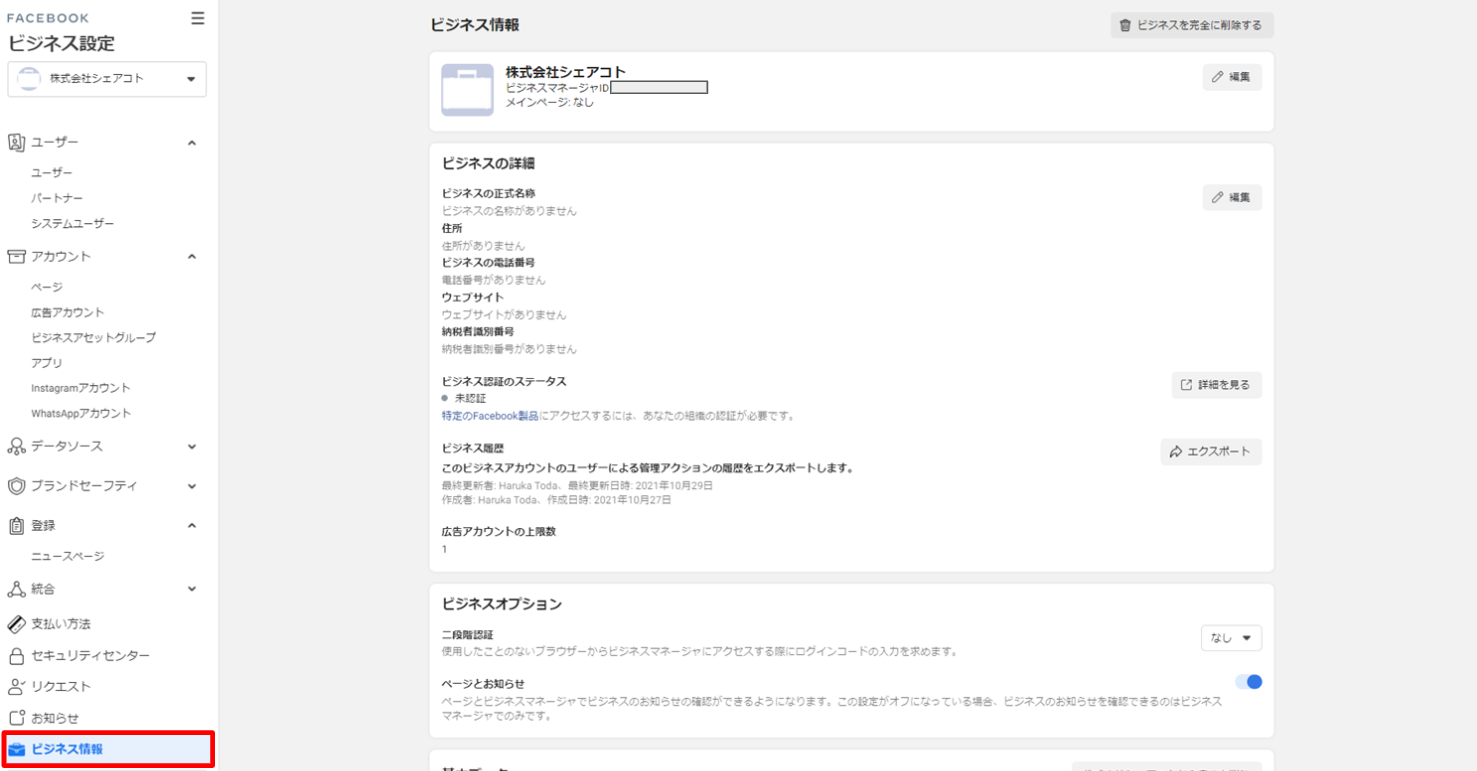Click the trash icon on the delete business button
Screen dimensions: 1477x771
(x=1125, y=26)
